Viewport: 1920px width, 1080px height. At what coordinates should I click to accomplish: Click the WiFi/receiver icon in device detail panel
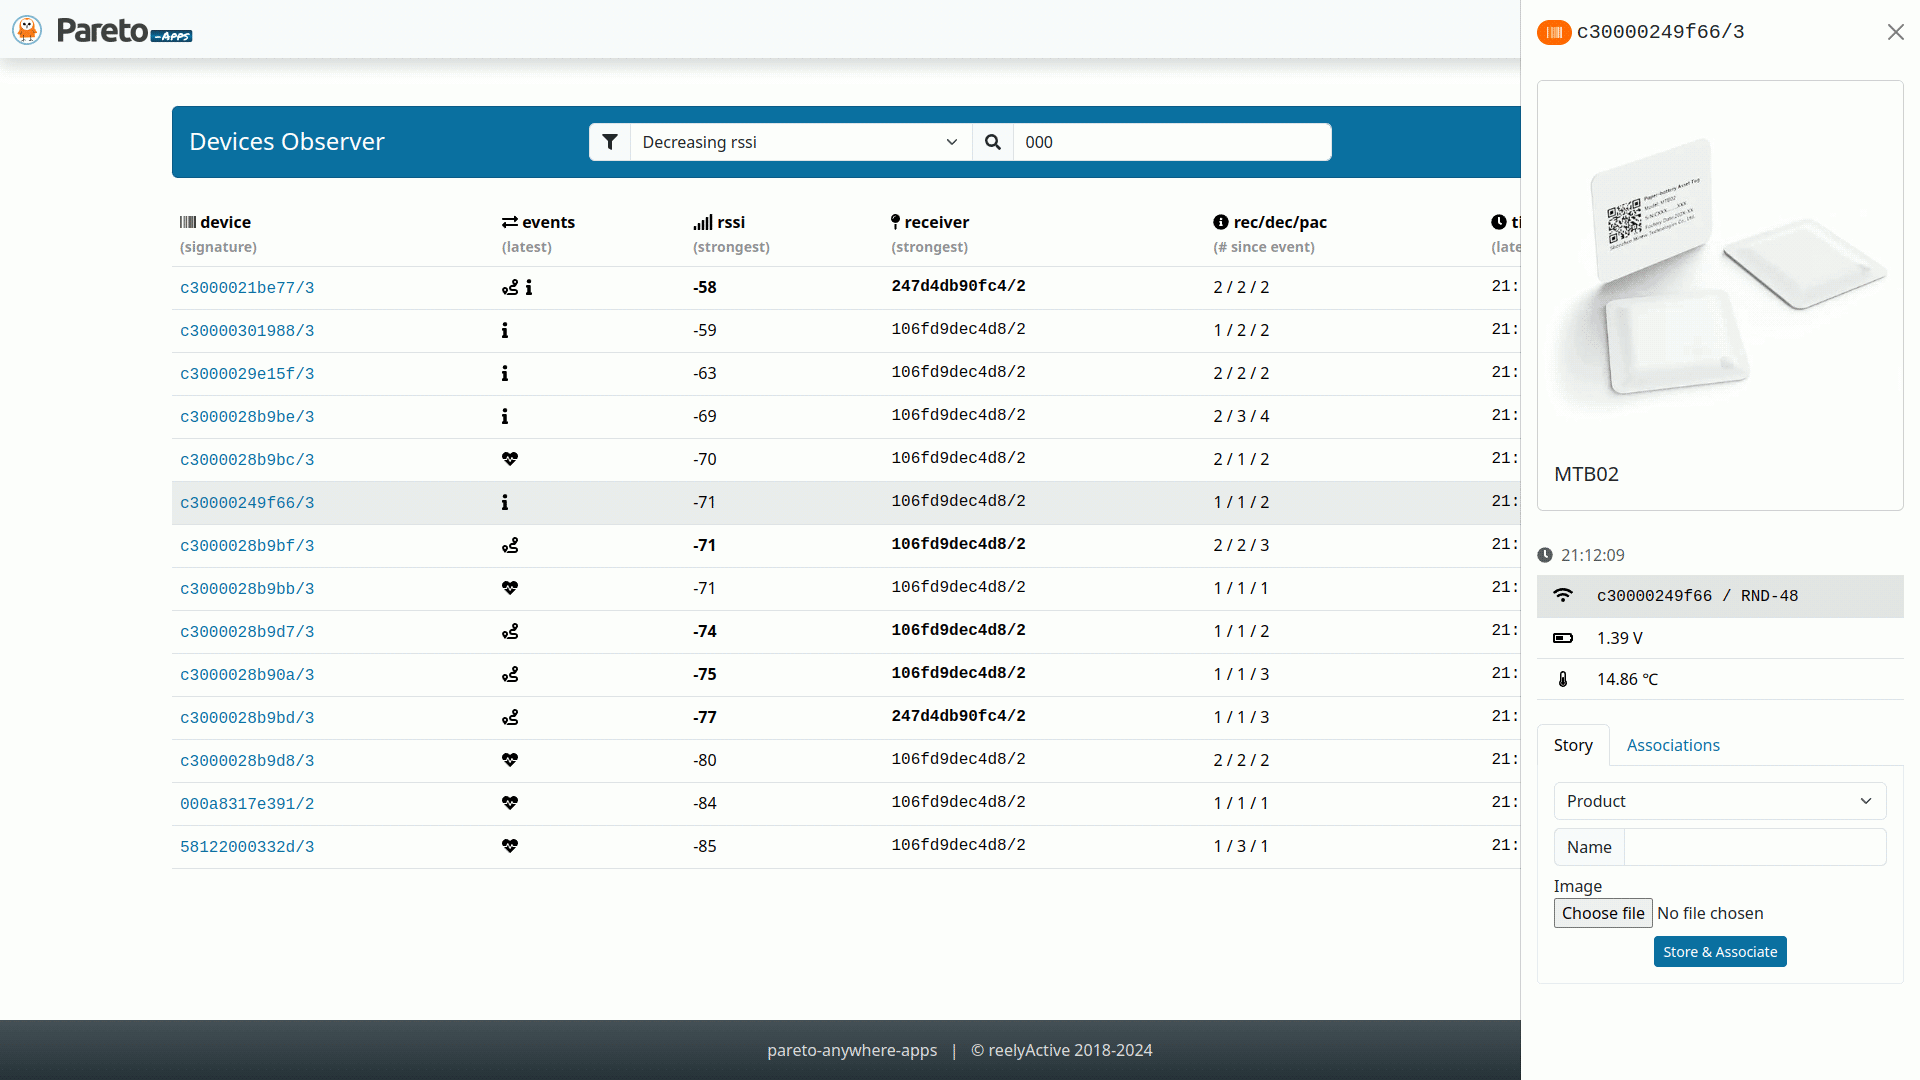coord(1560,596)
